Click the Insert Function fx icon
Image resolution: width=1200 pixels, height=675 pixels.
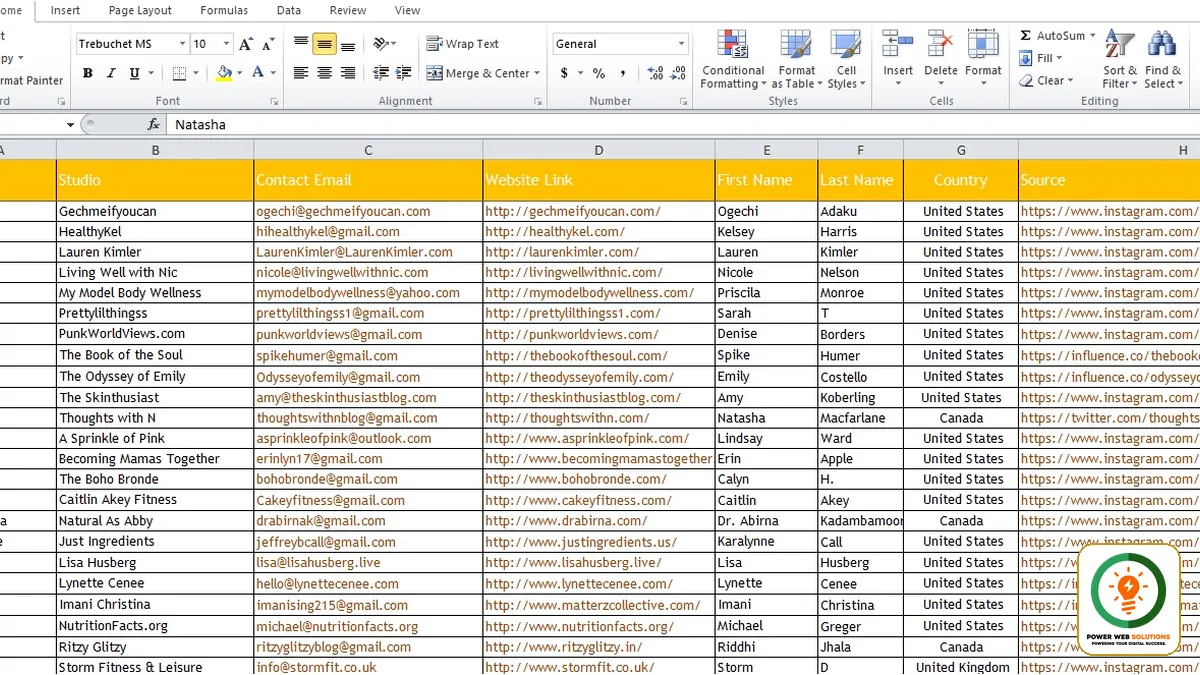click(x=153, y=125)
